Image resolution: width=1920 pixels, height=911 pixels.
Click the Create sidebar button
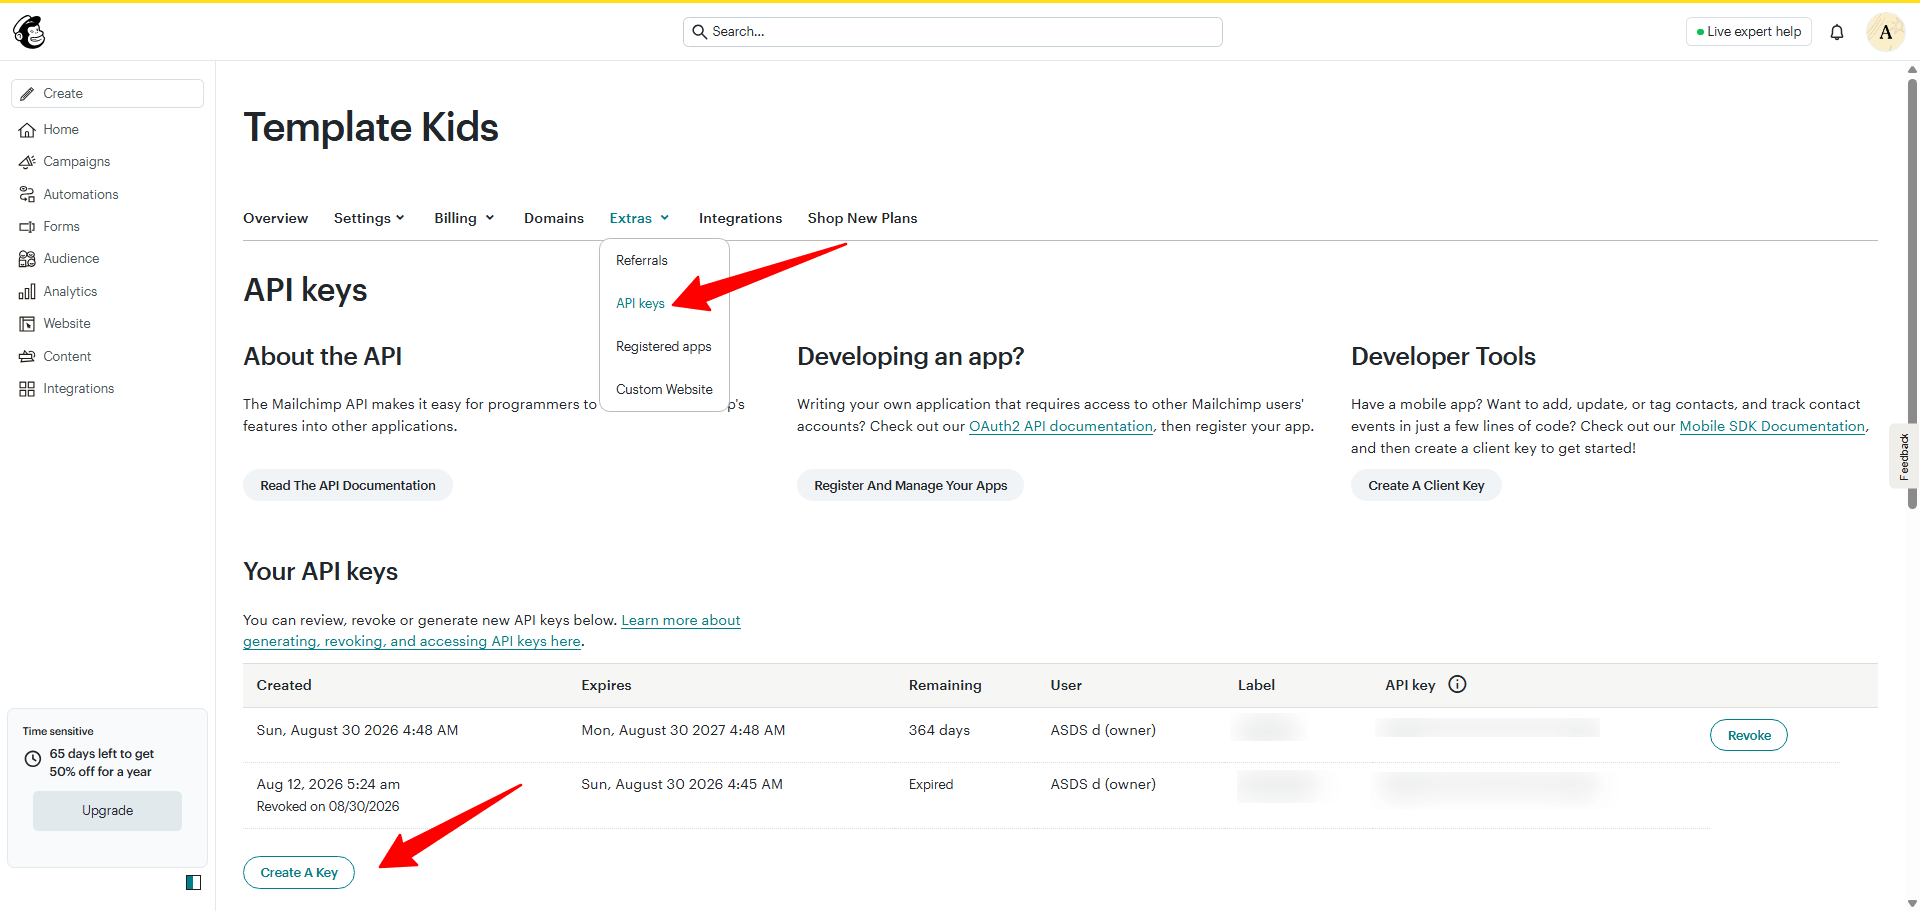tap(108, 94)
